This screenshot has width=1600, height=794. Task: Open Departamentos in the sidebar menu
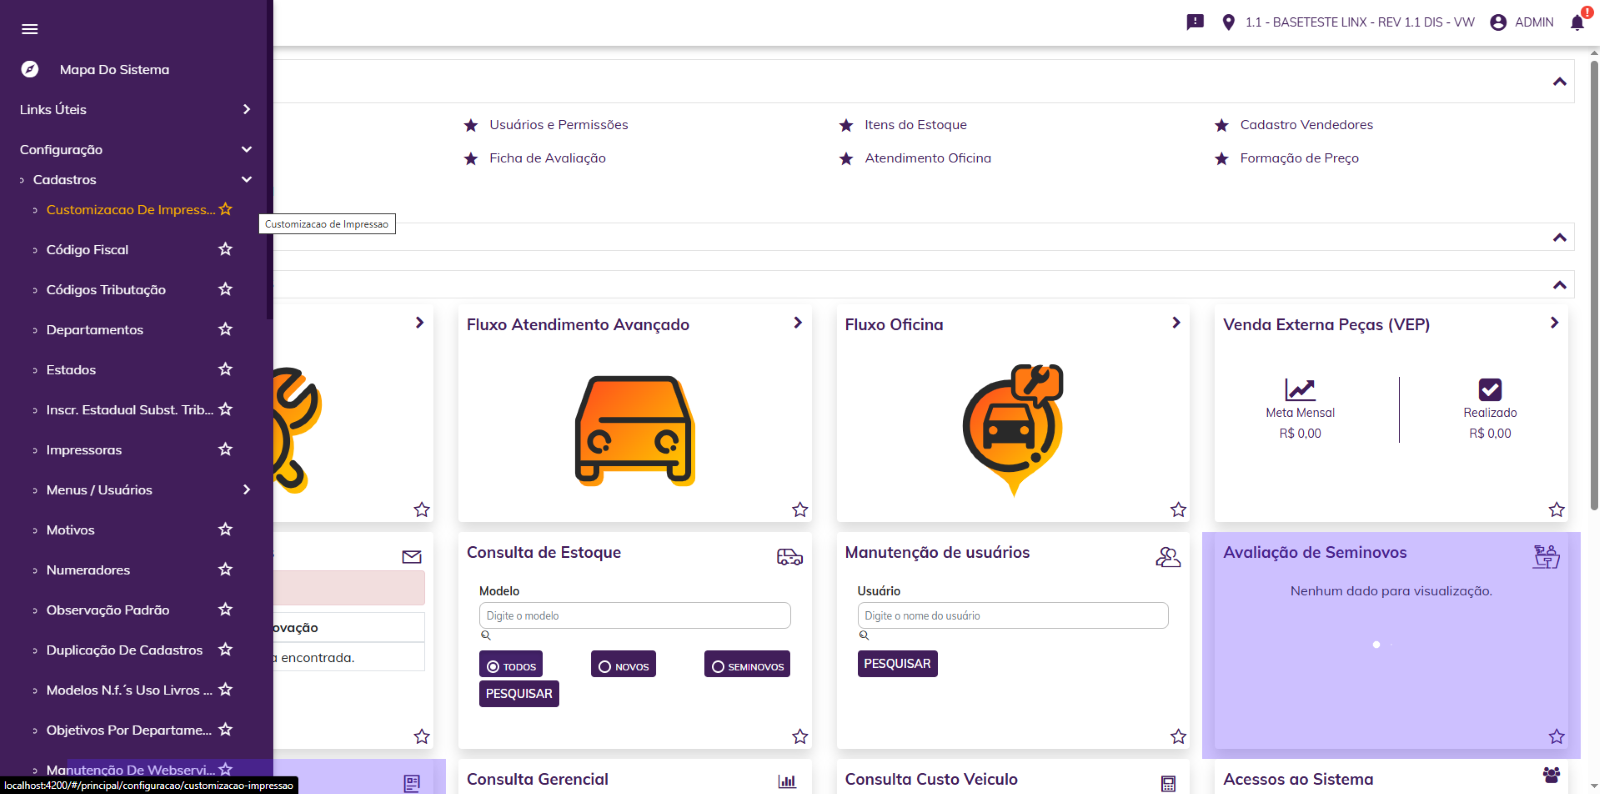(x=95, y=330)
